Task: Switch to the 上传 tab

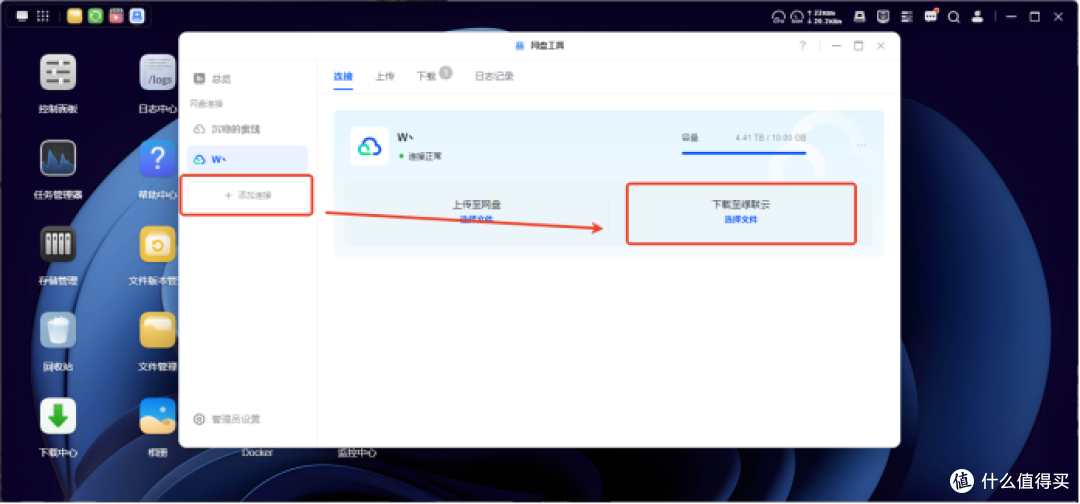Action: pos(384,76)
